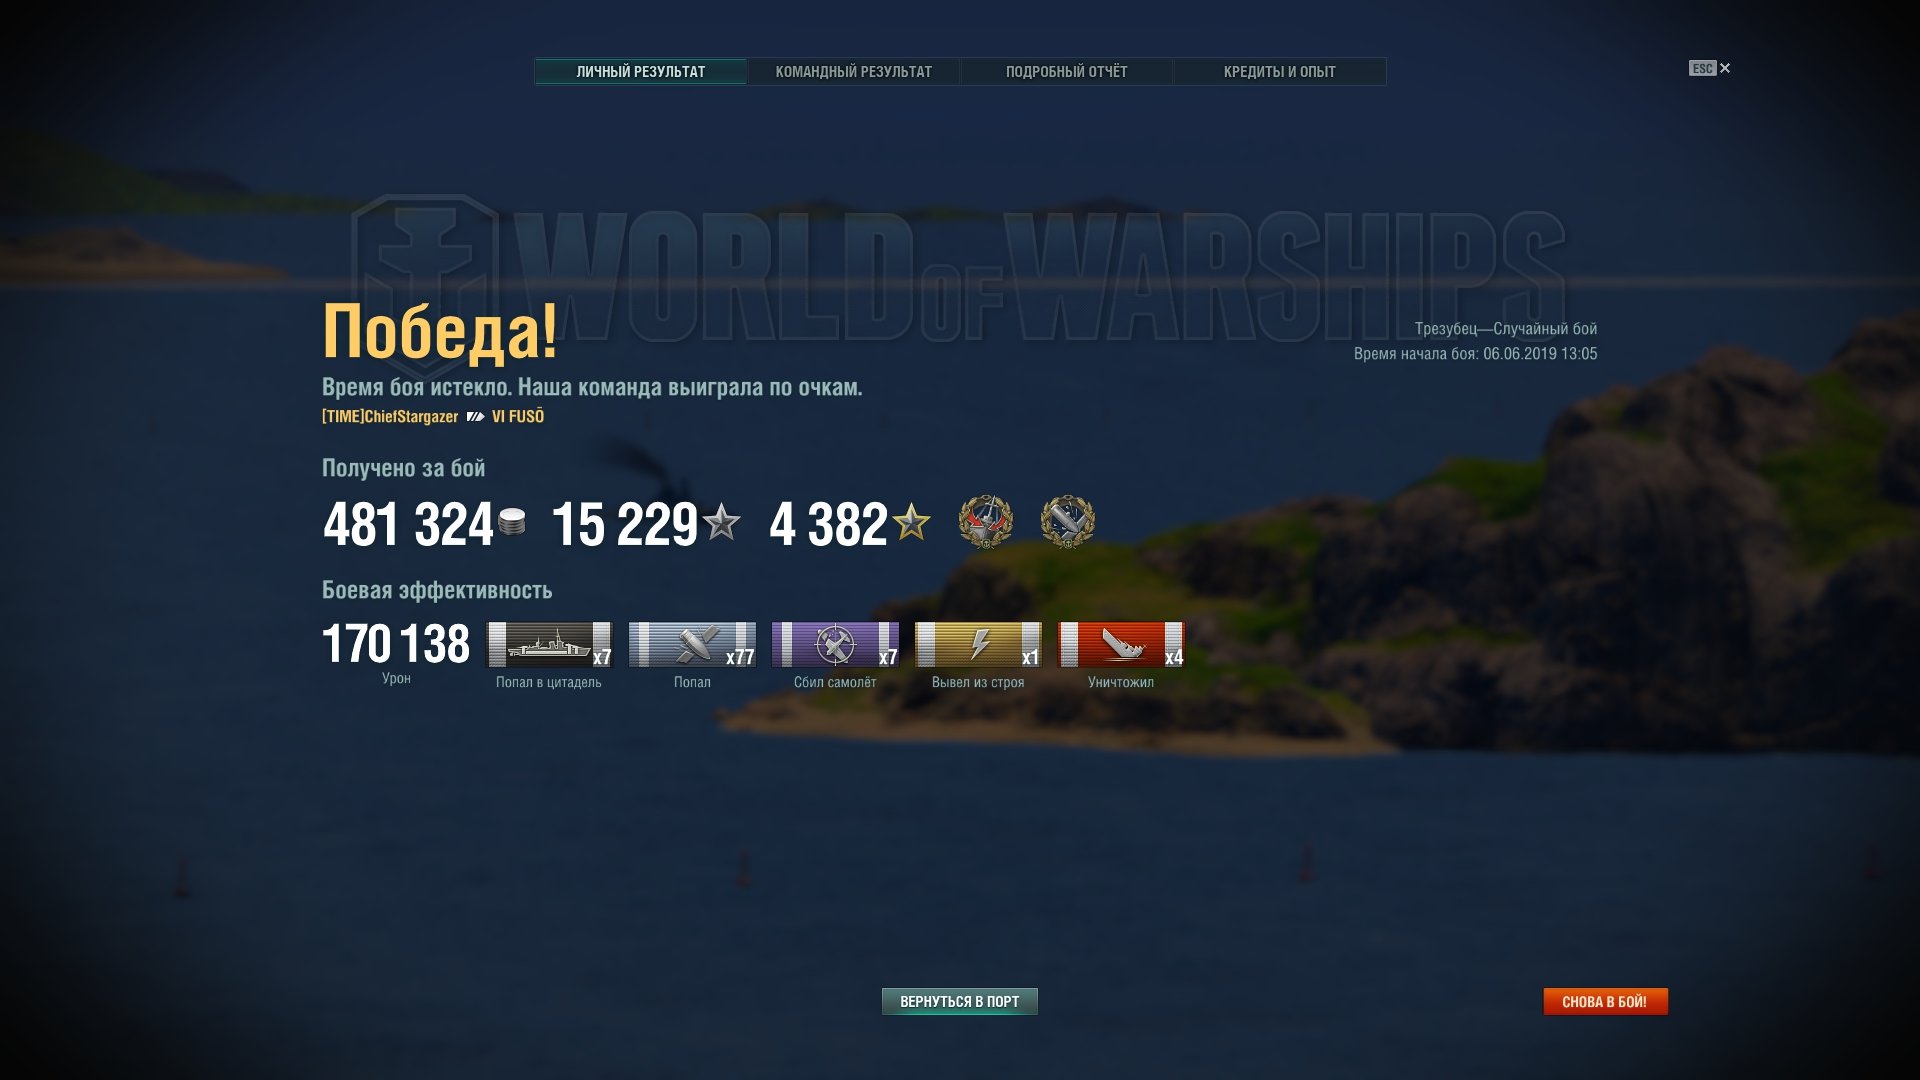This screenshot has height=1080, width=1920.
Task: Open the Кредиты и опыт tab
Action: point(1279,72)
